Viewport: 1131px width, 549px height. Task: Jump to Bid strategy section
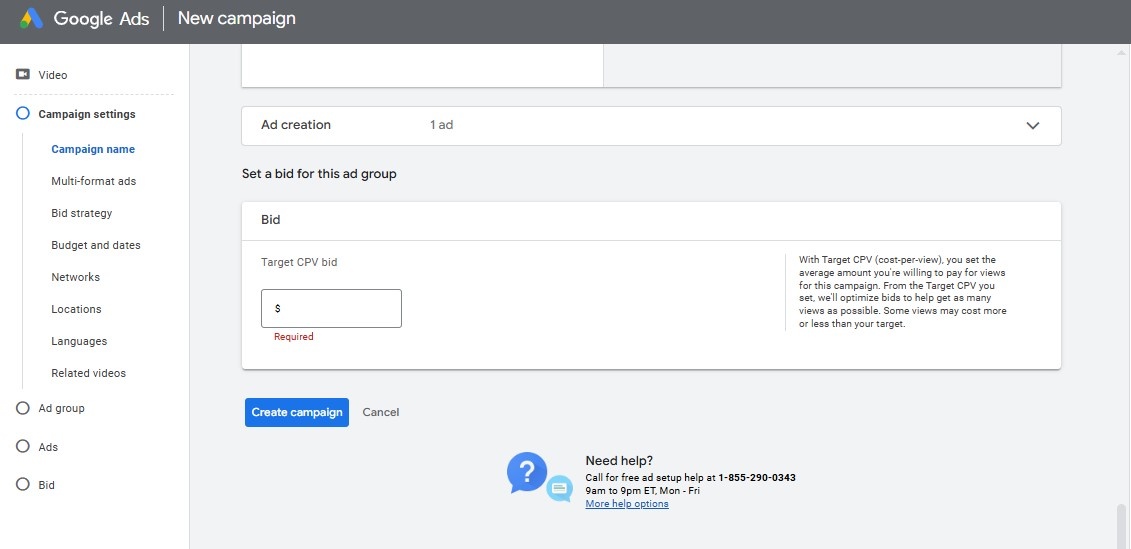[x=82, y=213]
